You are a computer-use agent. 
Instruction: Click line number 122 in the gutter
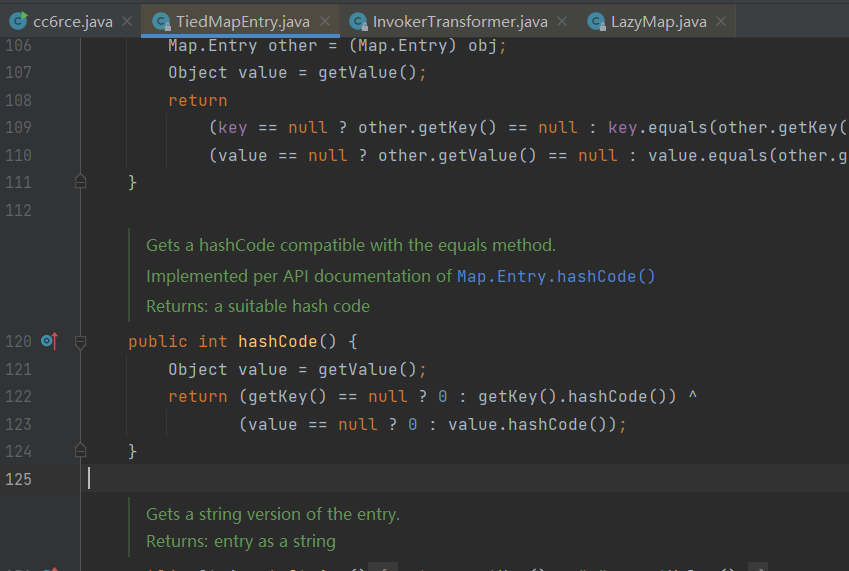[x=19, y=397]
